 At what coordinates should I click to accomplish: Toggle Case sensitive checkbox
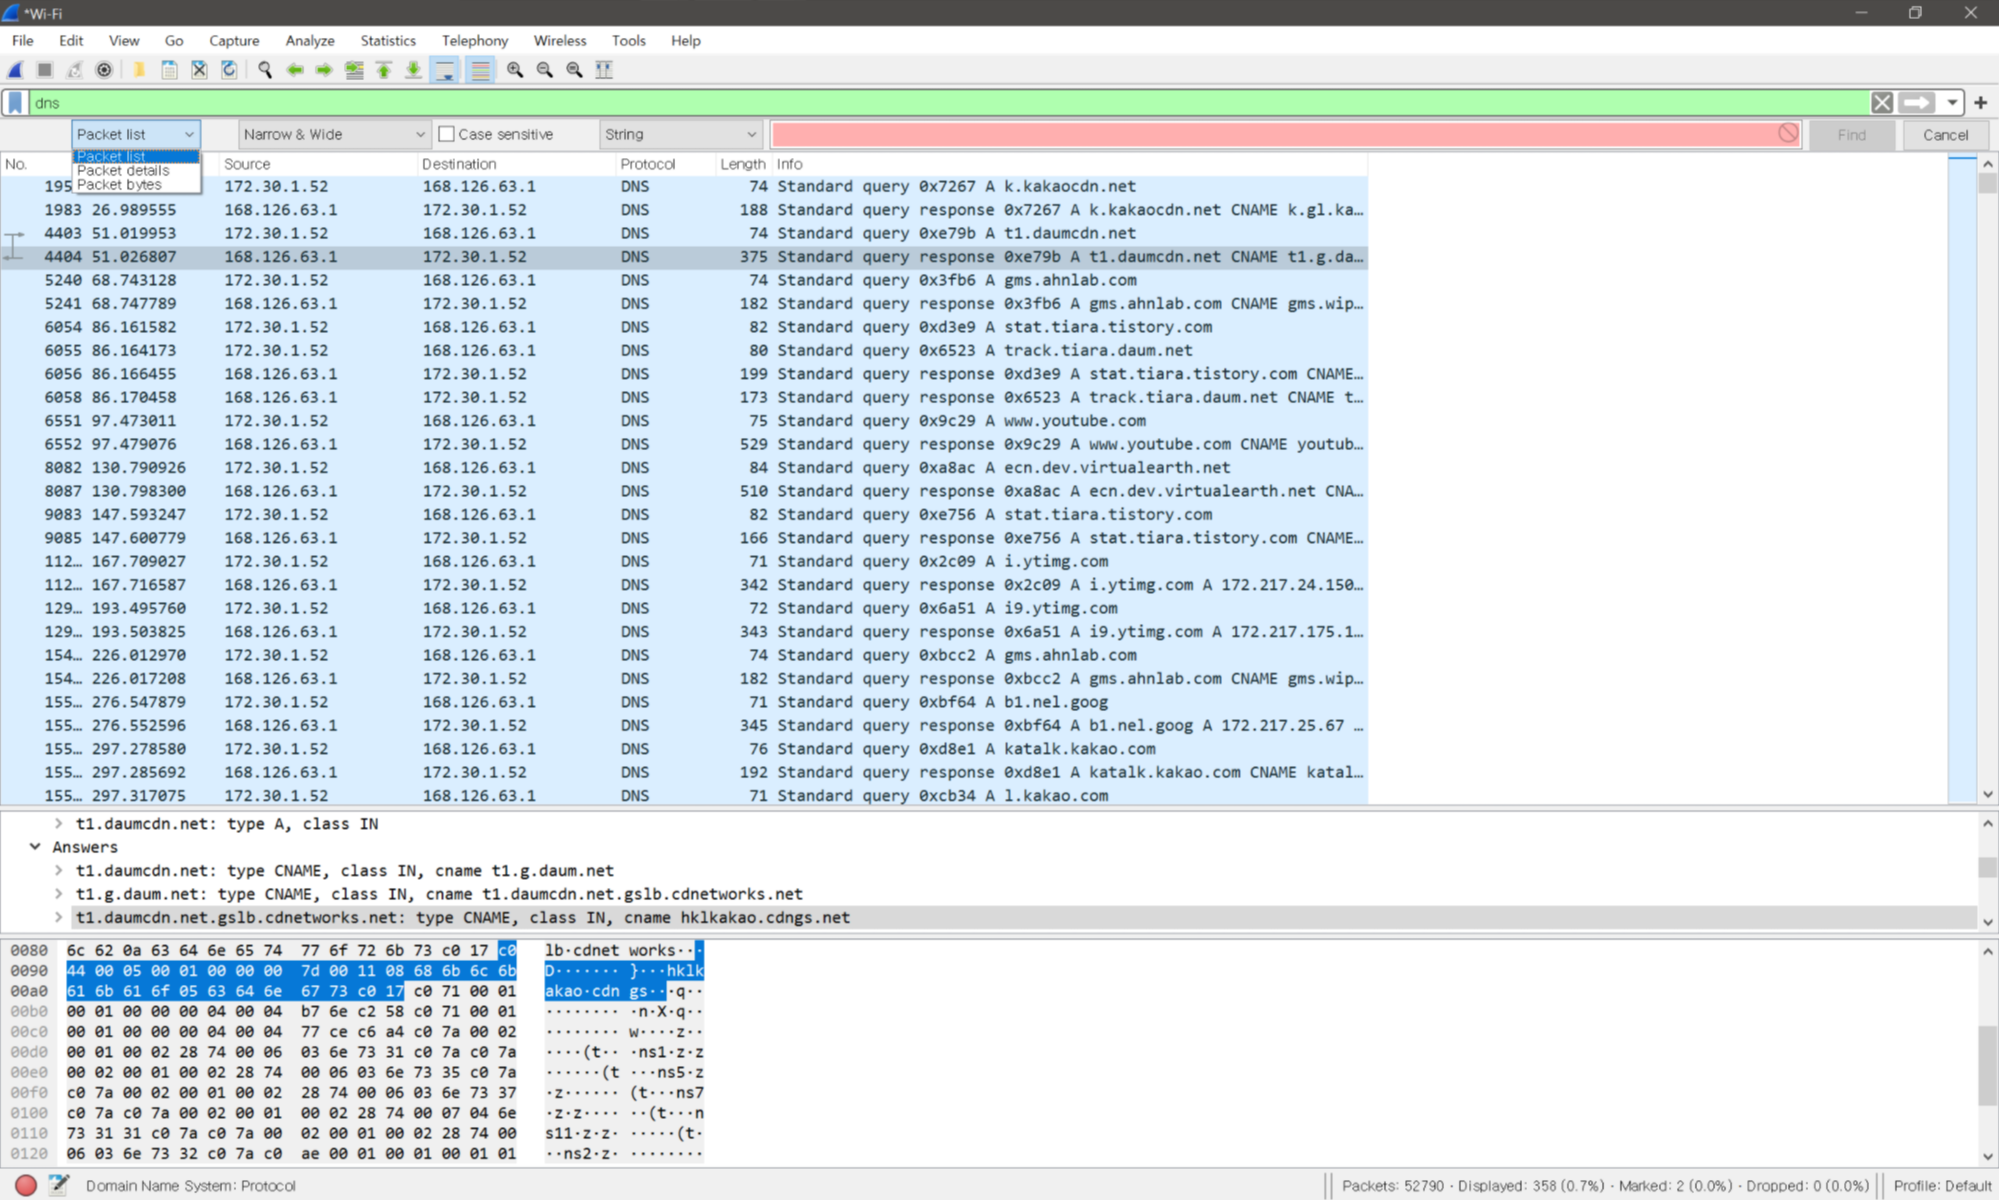point(447,134)
